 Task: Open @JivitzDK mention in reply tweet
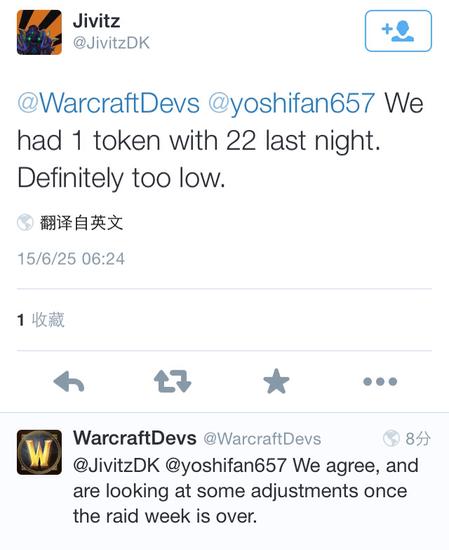pos(116,466)
